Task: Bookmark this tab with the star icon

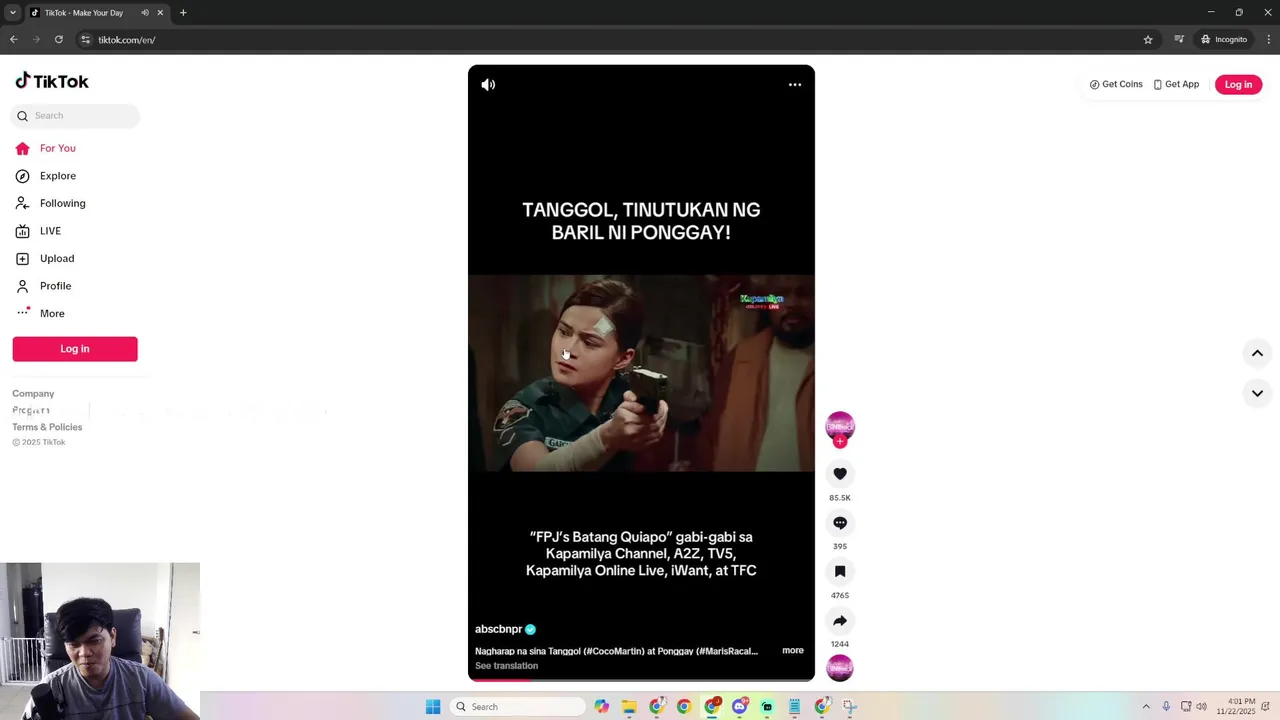Action: (1148, 40)
